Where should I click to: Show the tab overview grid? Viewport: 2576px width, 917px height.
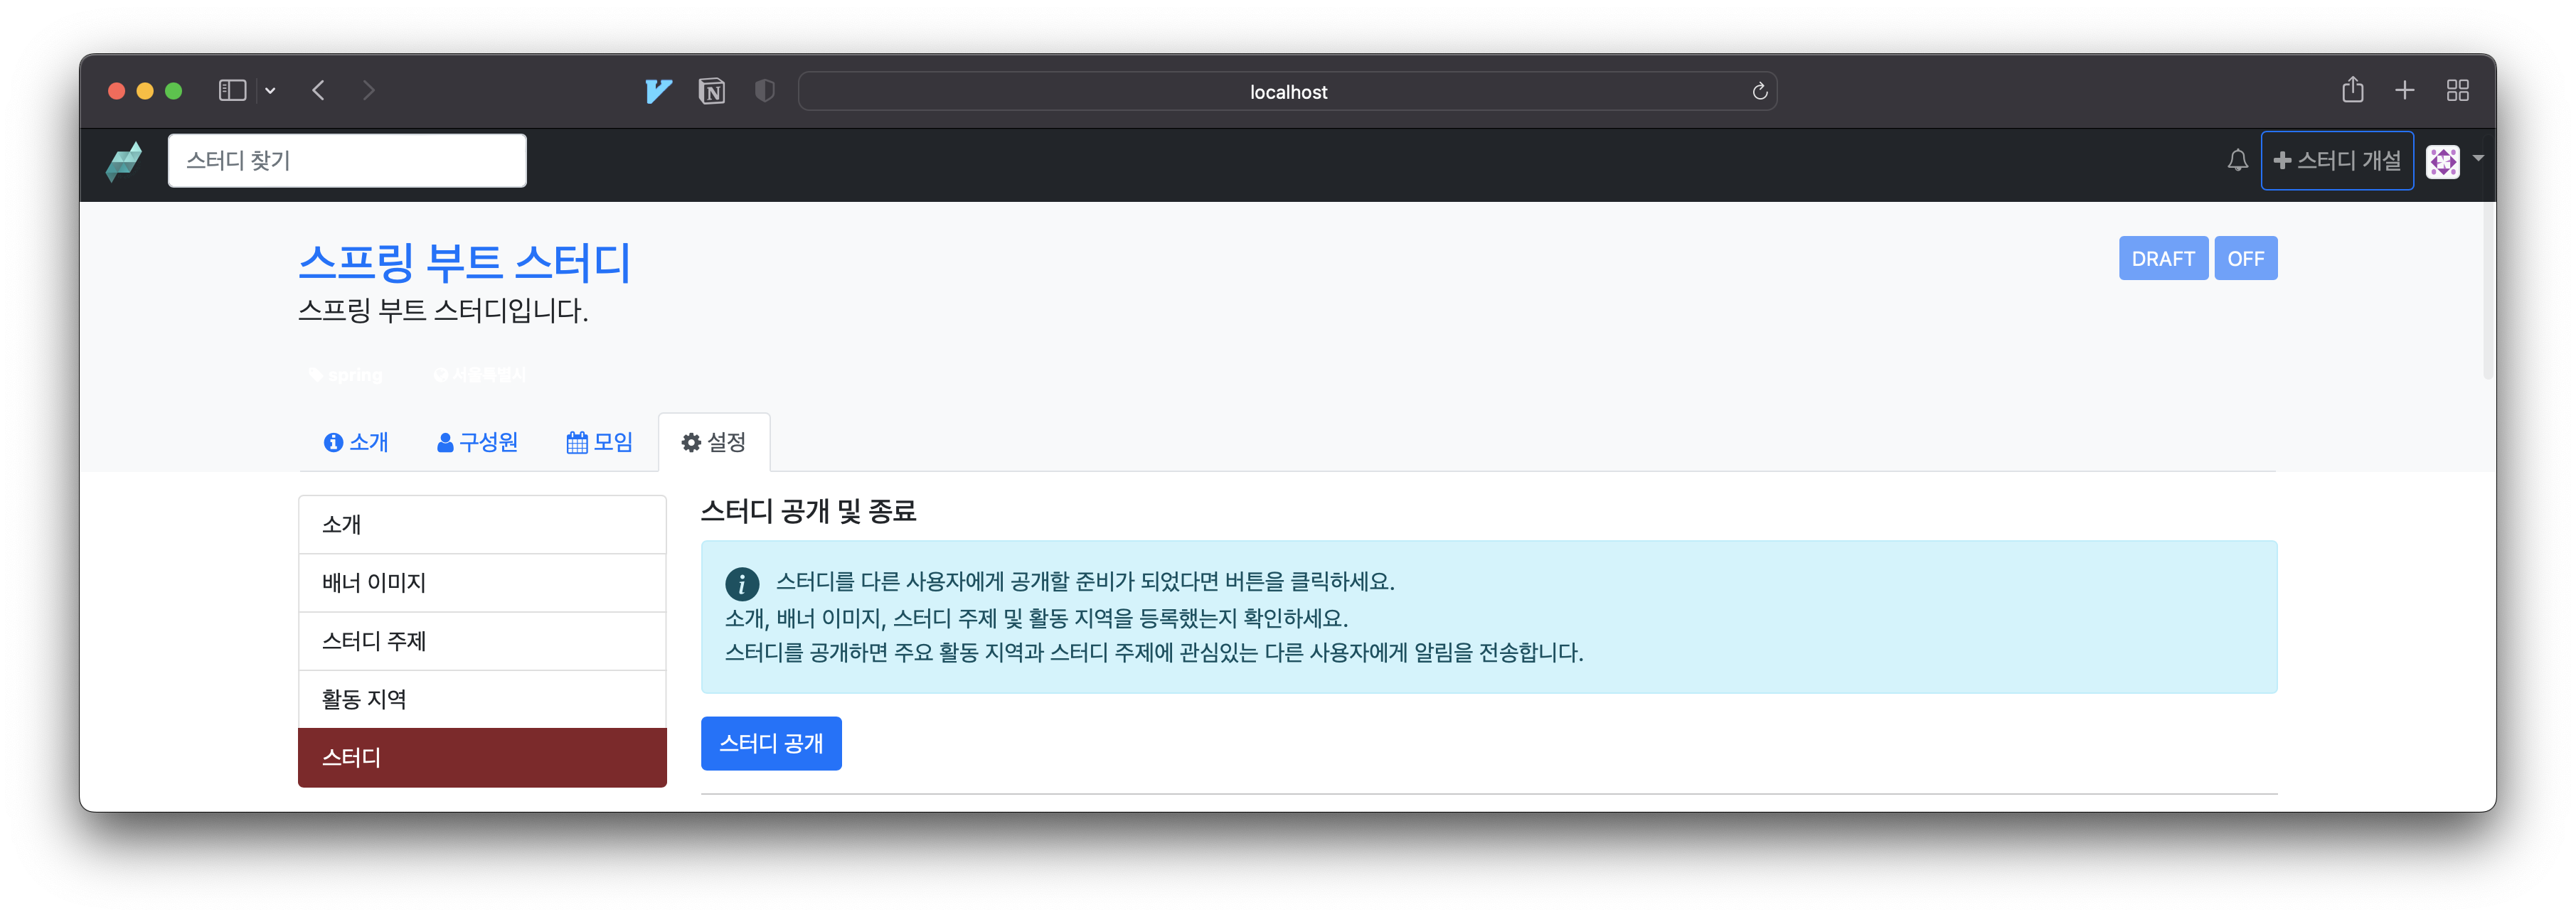pos(2457,90)
